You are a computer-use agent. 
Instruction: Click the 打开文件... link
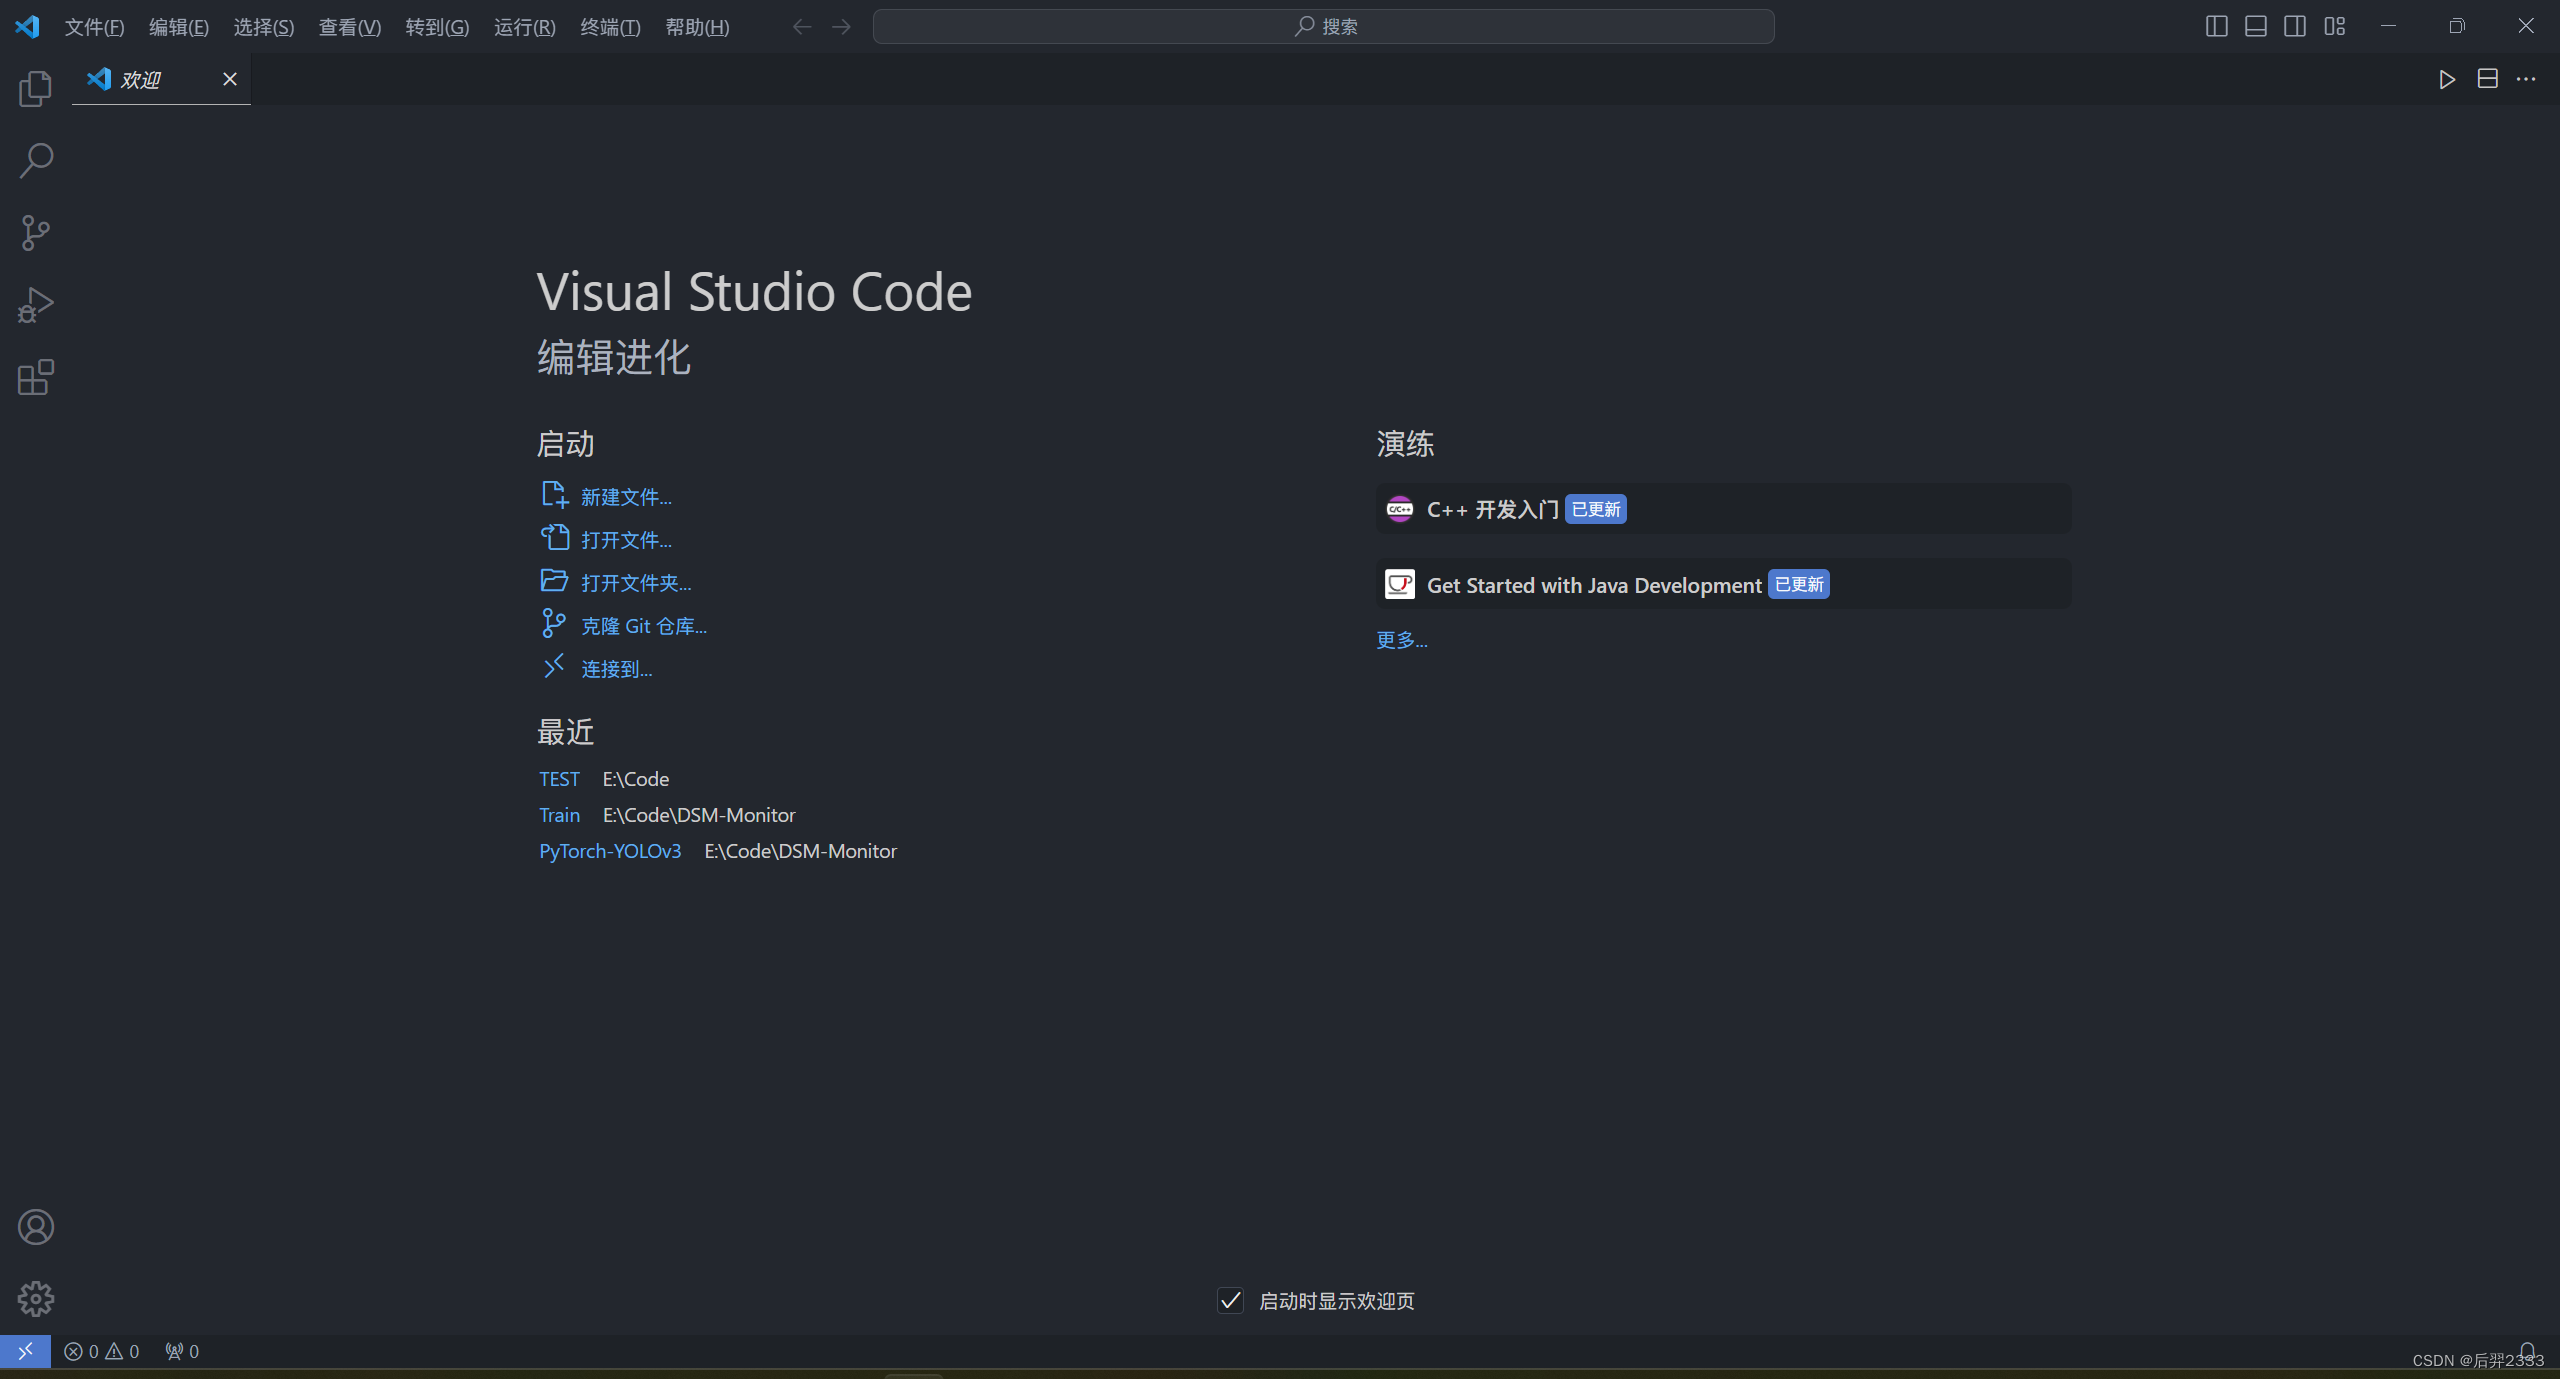coord(626,540)
